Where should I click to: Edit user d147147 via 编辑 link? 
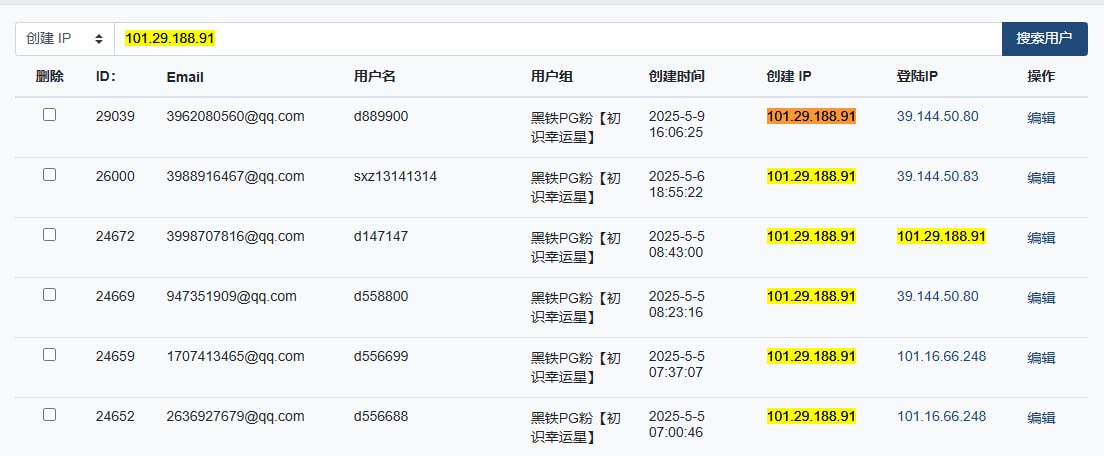[1041, 237]
